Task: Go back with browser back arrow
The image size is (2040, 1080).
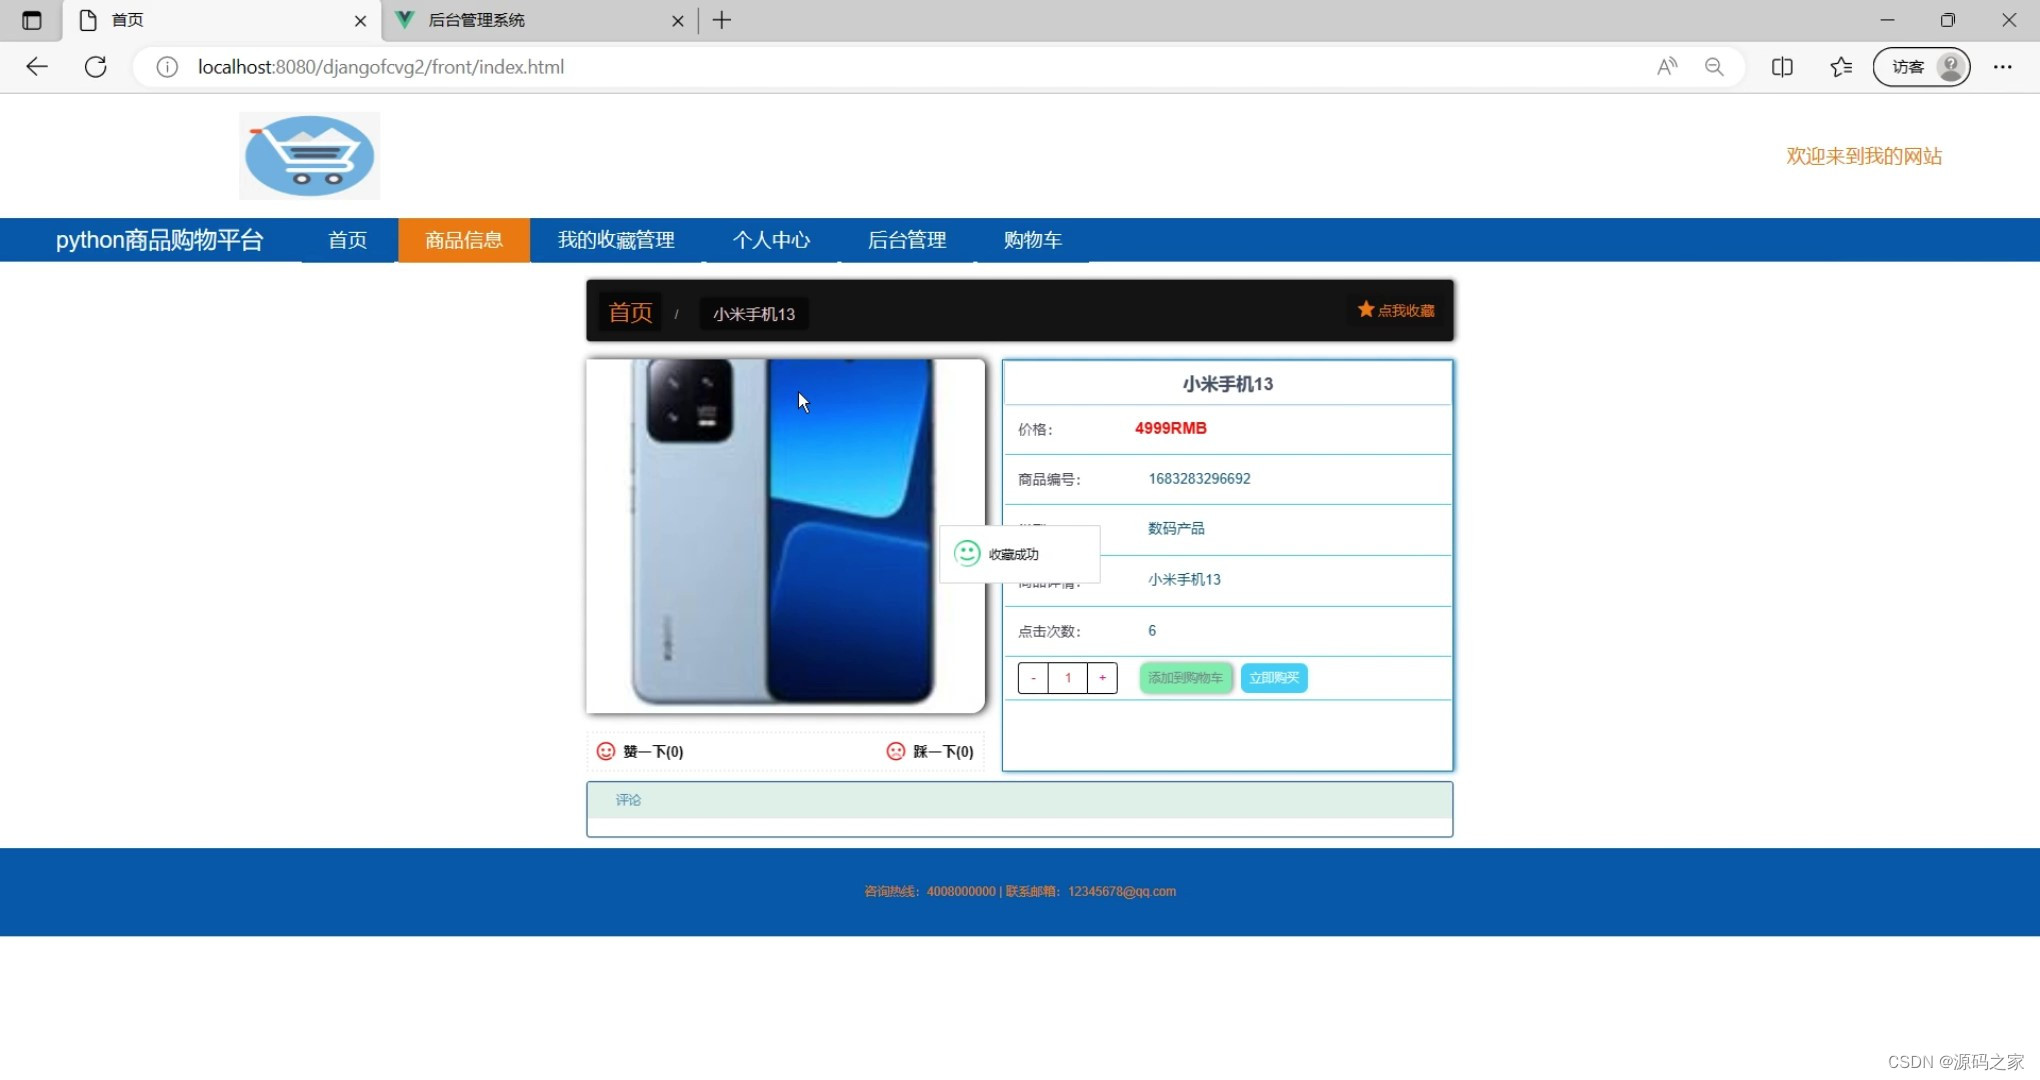Action: click(37, 67)
